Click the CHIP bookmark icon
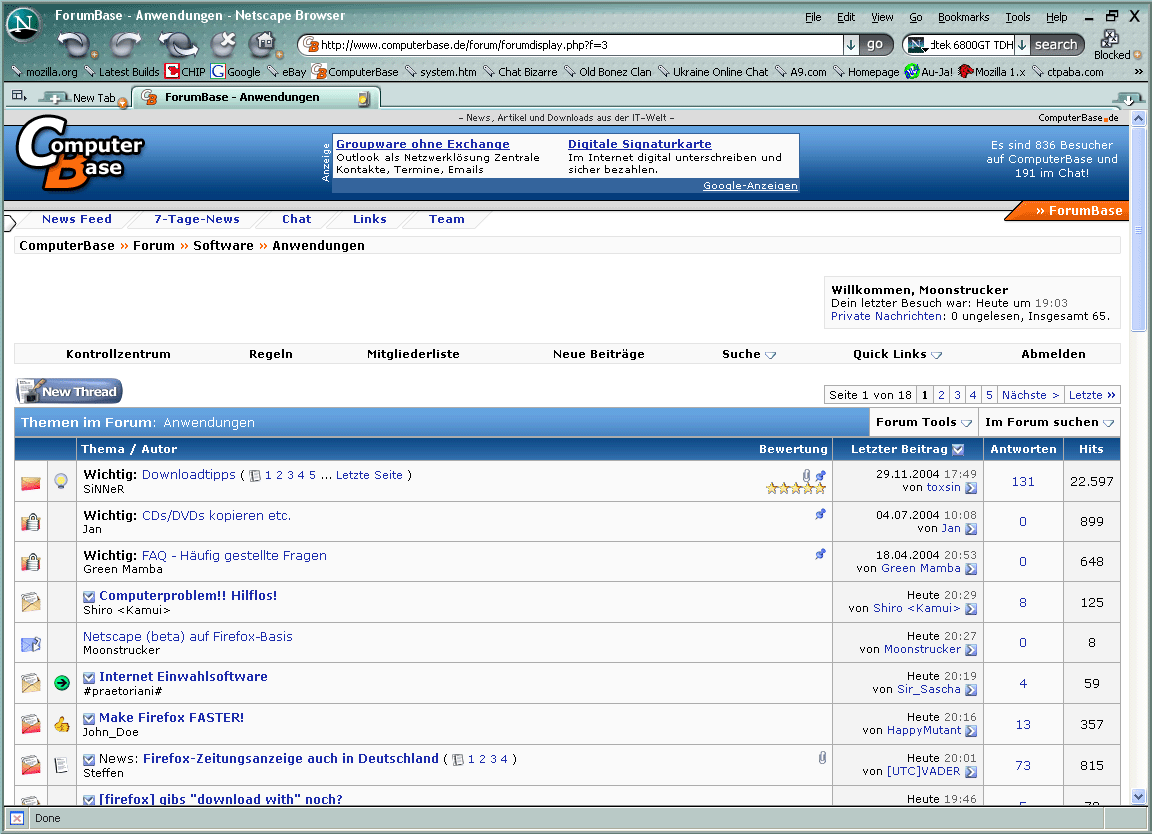Image resolution: width=1152 pixels, height=834 pixels. coord(172,71)
